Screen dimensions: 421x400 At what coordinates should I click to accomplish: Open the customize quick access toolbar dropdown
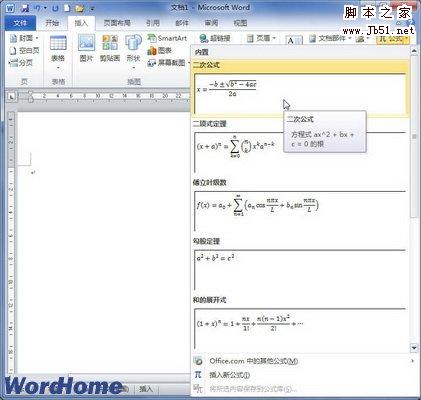[92, 9]
